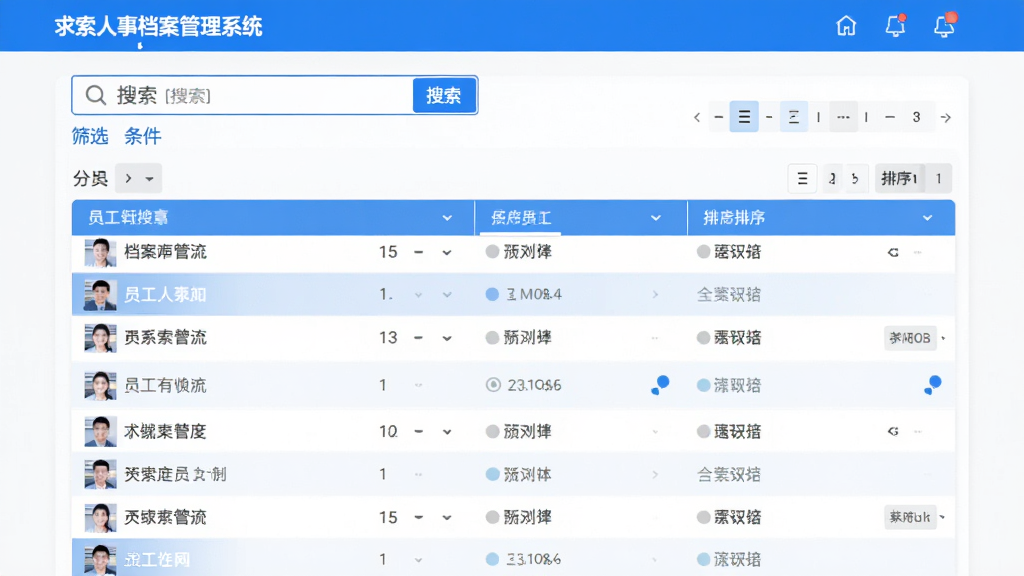1024x576 pixels.
Task: Open the 分类 dropdown caret
Action: coord(150,179)
